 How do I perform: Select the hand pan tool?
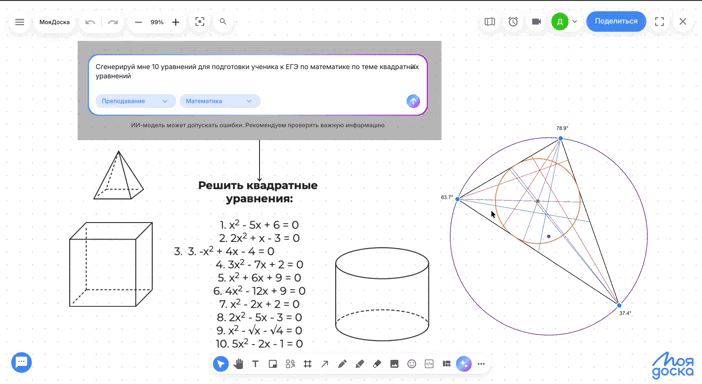[x=238, y=364]
